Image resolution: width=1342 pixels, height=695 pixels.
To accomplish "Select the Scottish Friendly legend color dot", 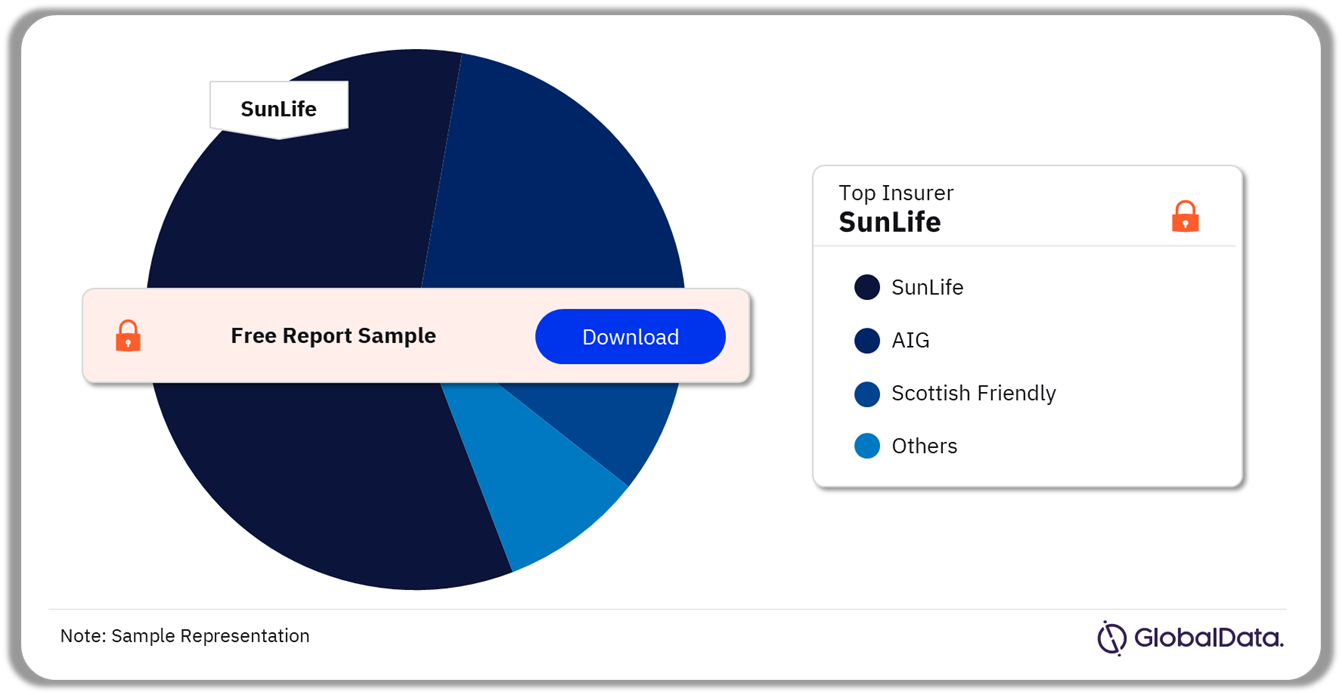I will [867, 394].
